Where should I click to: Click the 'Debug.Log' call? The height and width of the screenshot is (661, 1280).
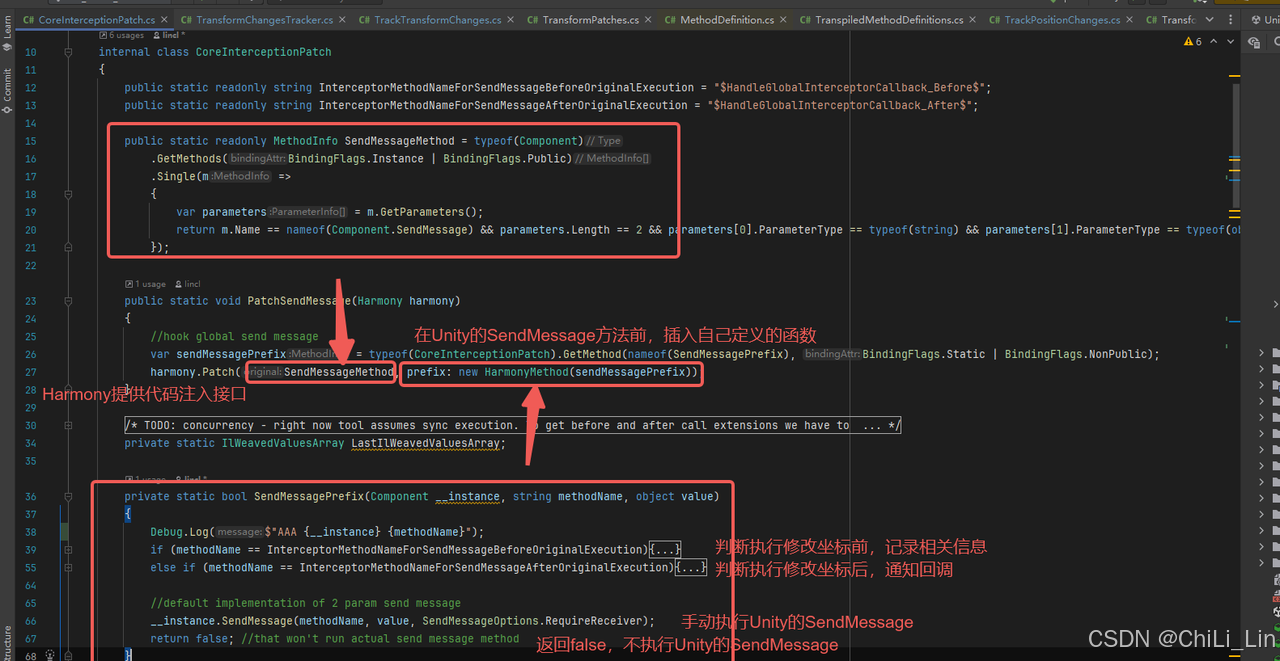(182, 532)
